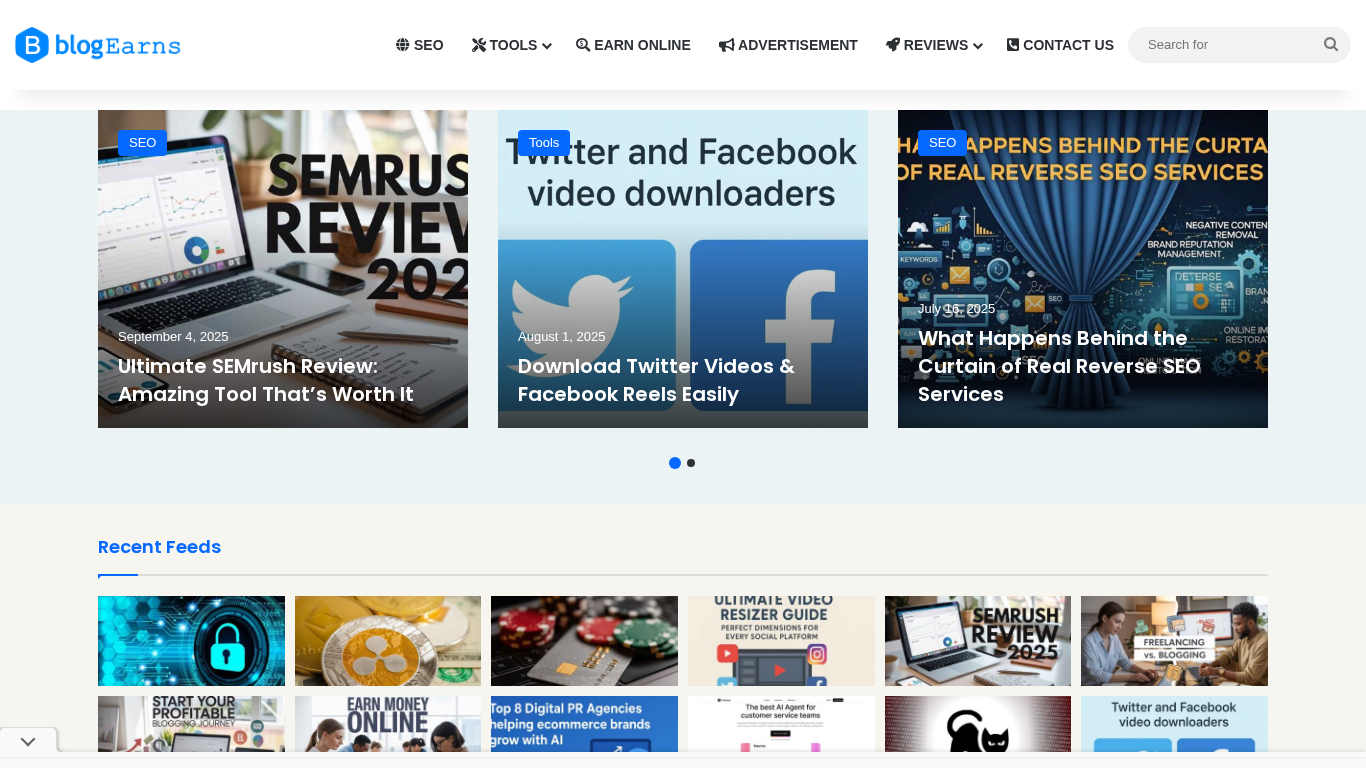Click the phone icon beside Contact Us
Image resolution: width=1366 pixels, height=768 pixels.
pos(1013,45)
